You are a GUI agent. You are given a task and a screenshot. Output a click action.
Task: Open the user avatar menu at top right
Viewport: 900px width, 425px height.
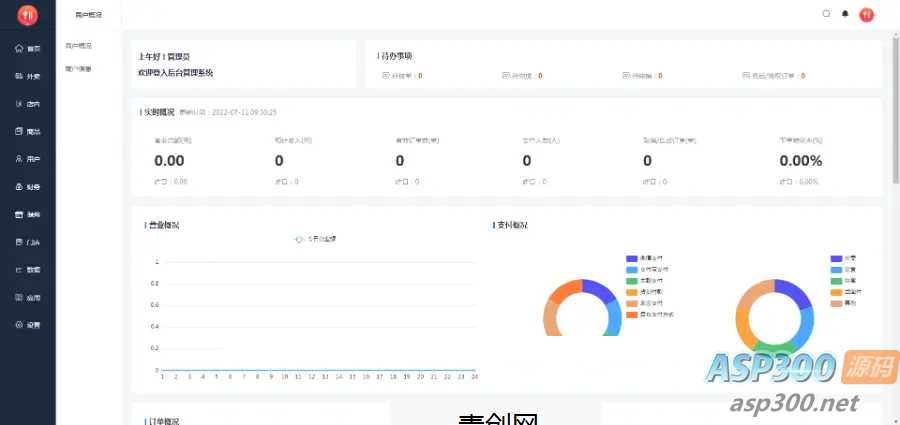(x=867, y=14)
